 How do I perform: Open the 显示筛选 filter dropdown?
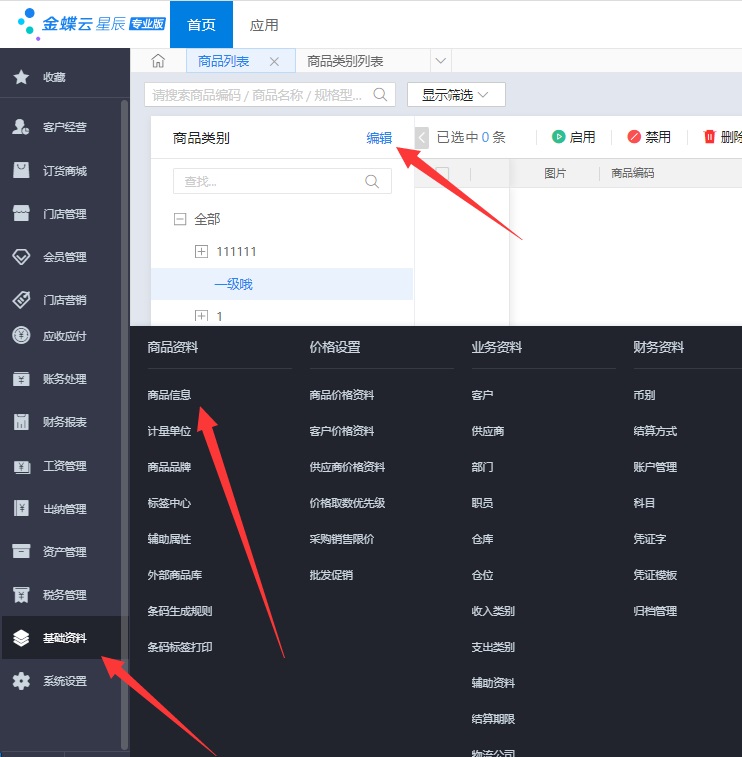pyautogui.click(x=455, y=95)
